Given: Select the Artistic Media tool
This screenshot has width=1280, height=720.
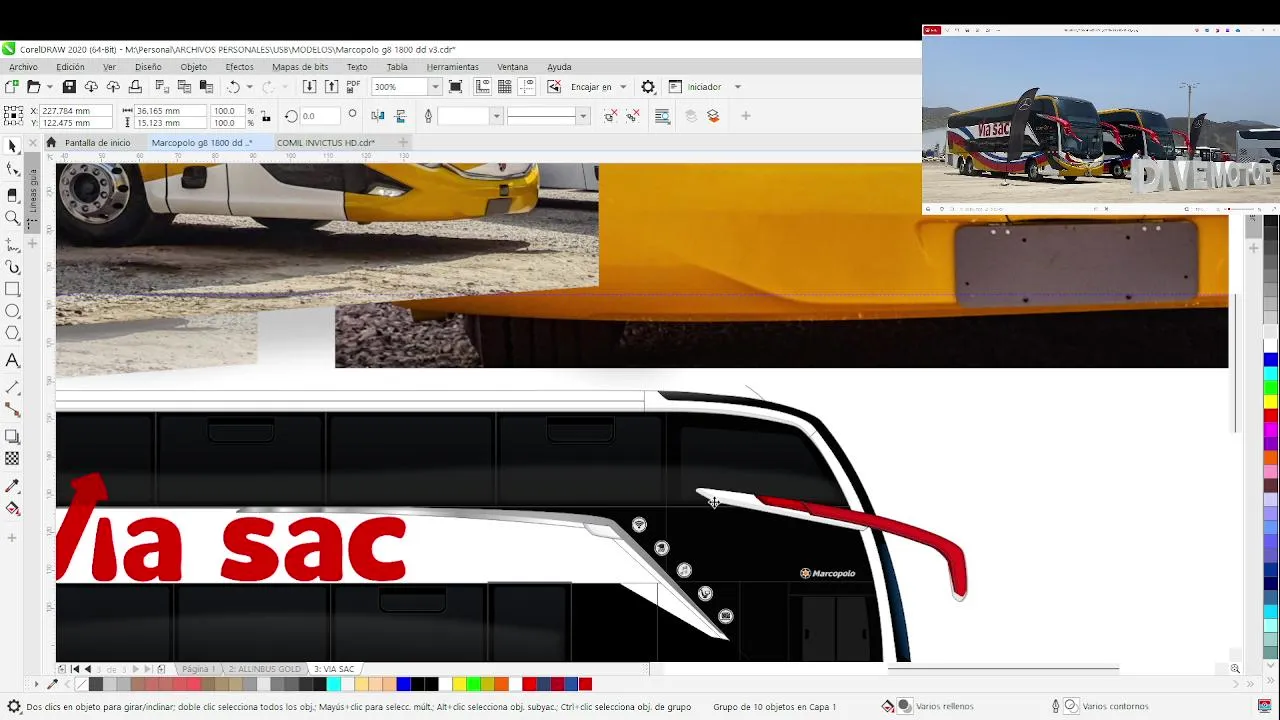Looking at the screenshot, I should pos(12,267).
